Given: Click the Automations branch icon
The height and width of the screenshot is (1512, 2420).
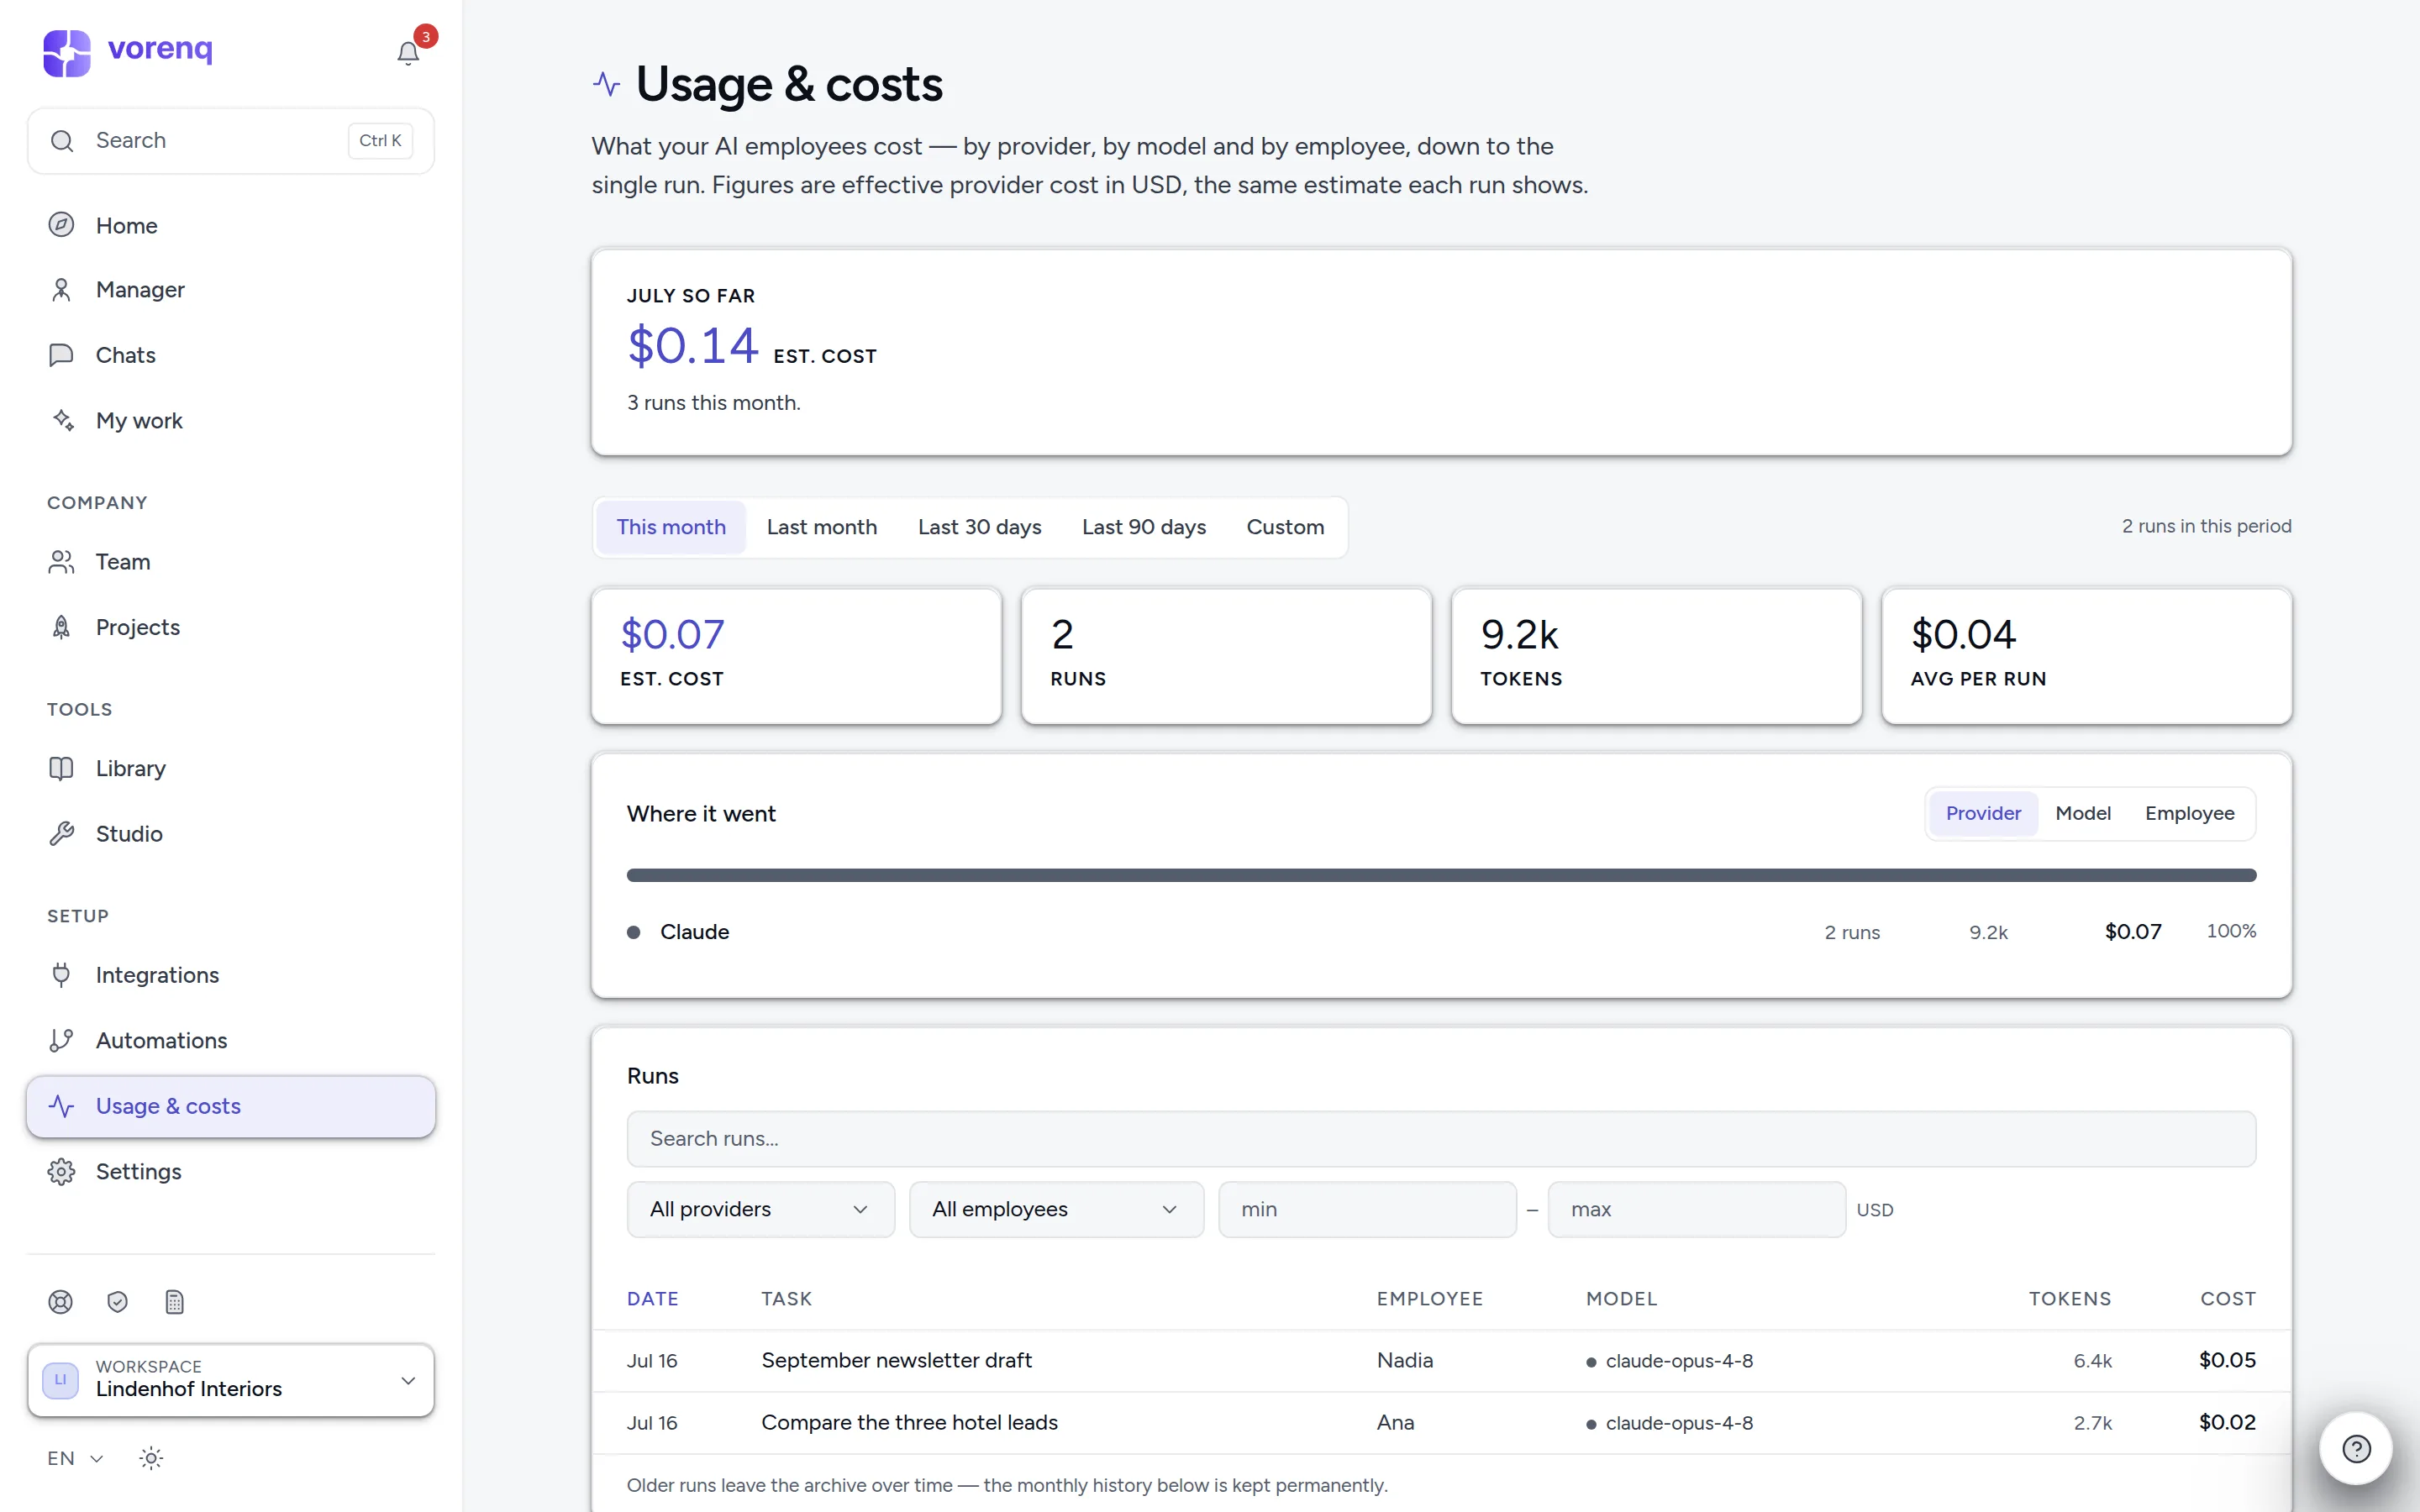Looking at the screenshot, I should [61, 1040].
